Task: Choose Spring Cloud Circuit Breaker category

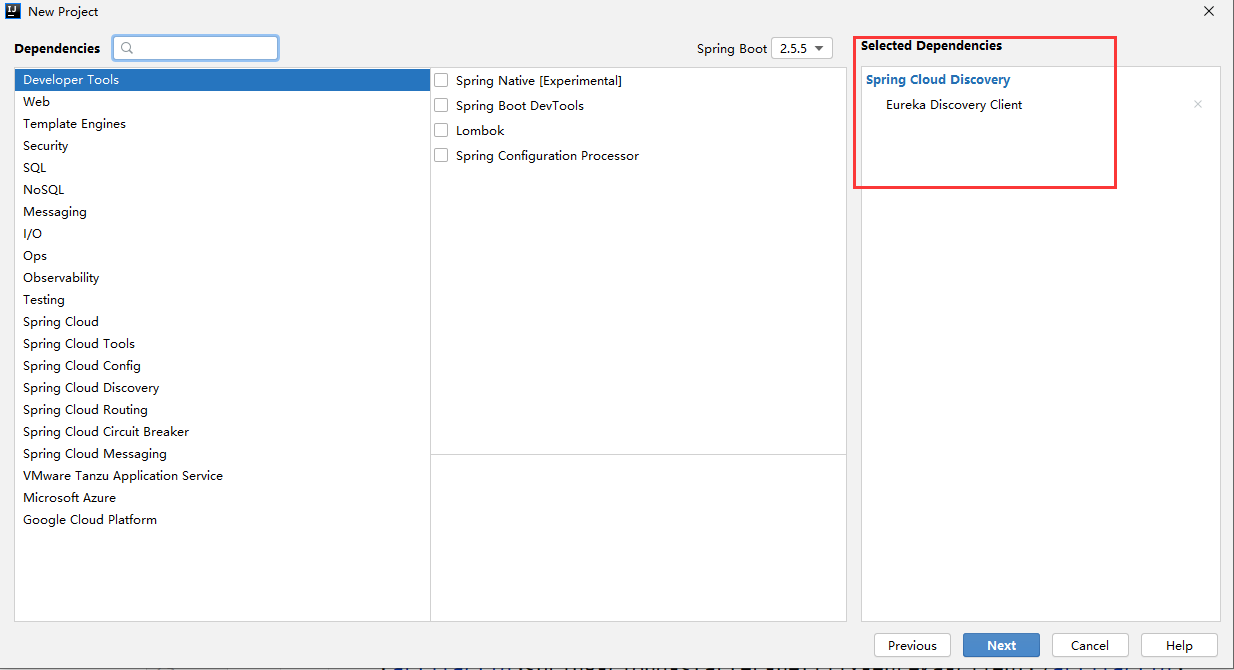Action: 222,432
